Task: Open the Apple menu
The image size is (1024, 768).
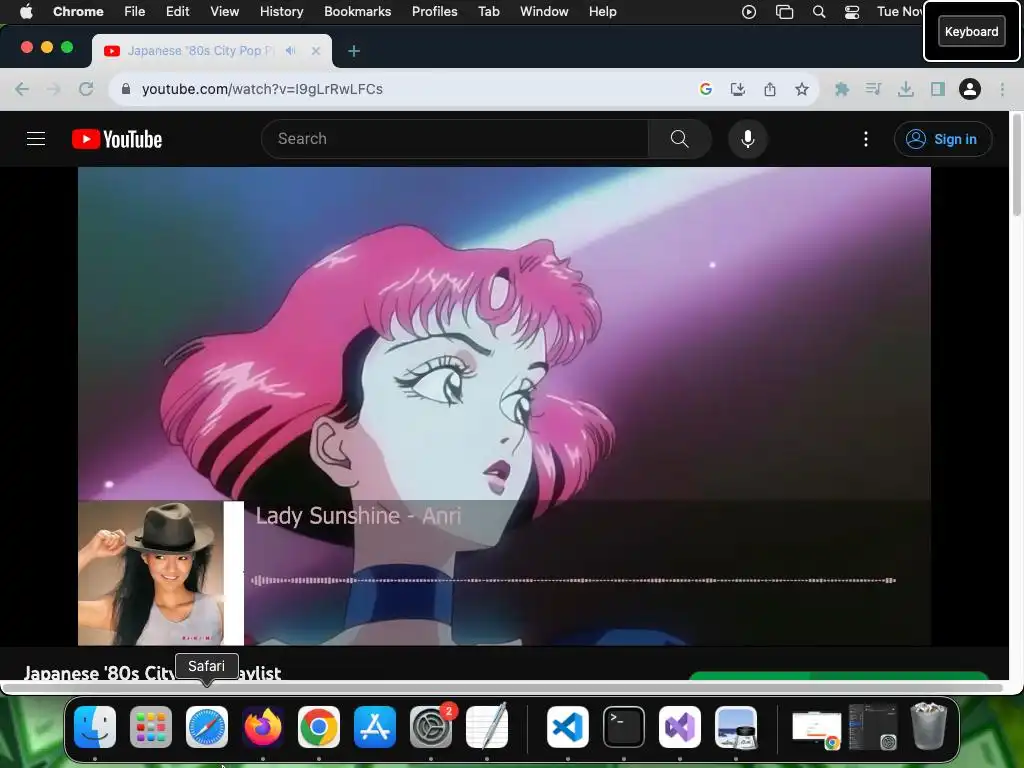Action: (x=26, y=11)
